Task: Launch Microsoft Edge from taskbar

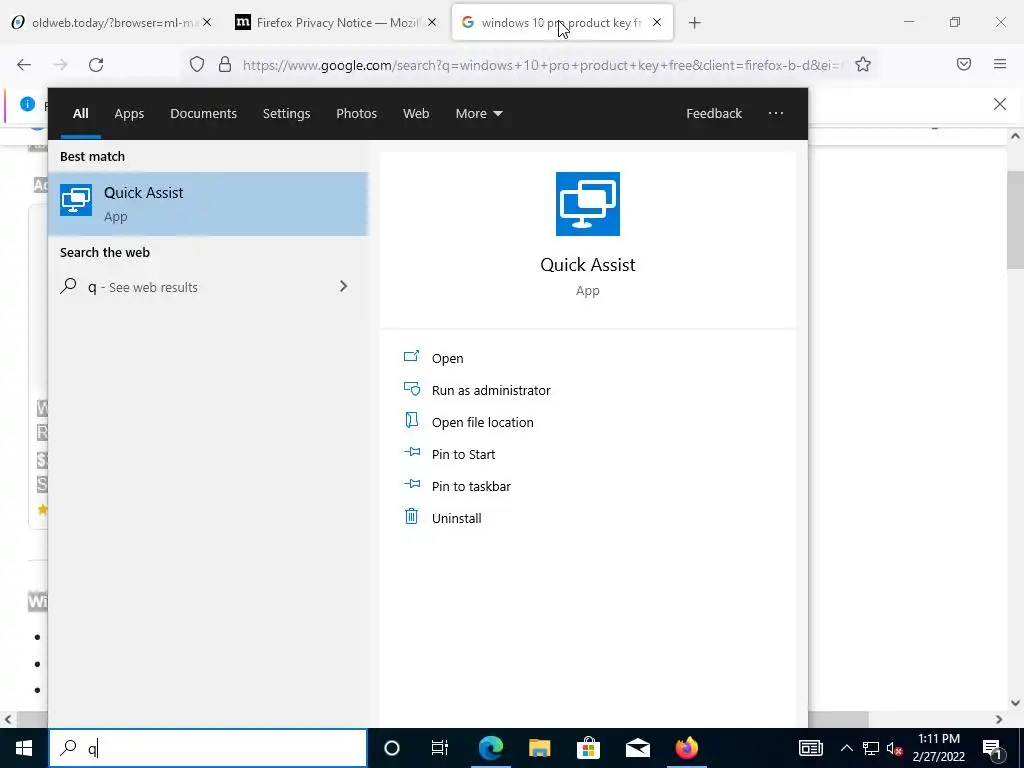Action: 490,748
